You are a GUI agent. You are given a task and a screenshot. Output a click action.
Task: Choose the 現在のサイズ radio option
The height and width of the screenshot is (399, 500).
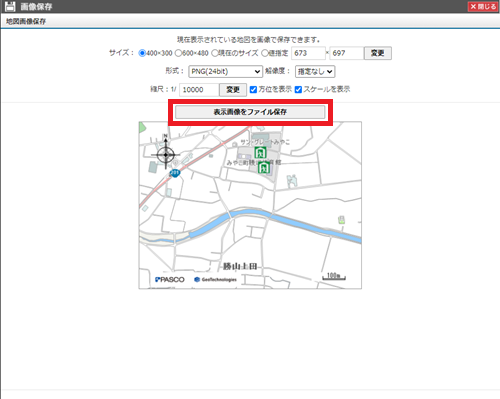215,53
